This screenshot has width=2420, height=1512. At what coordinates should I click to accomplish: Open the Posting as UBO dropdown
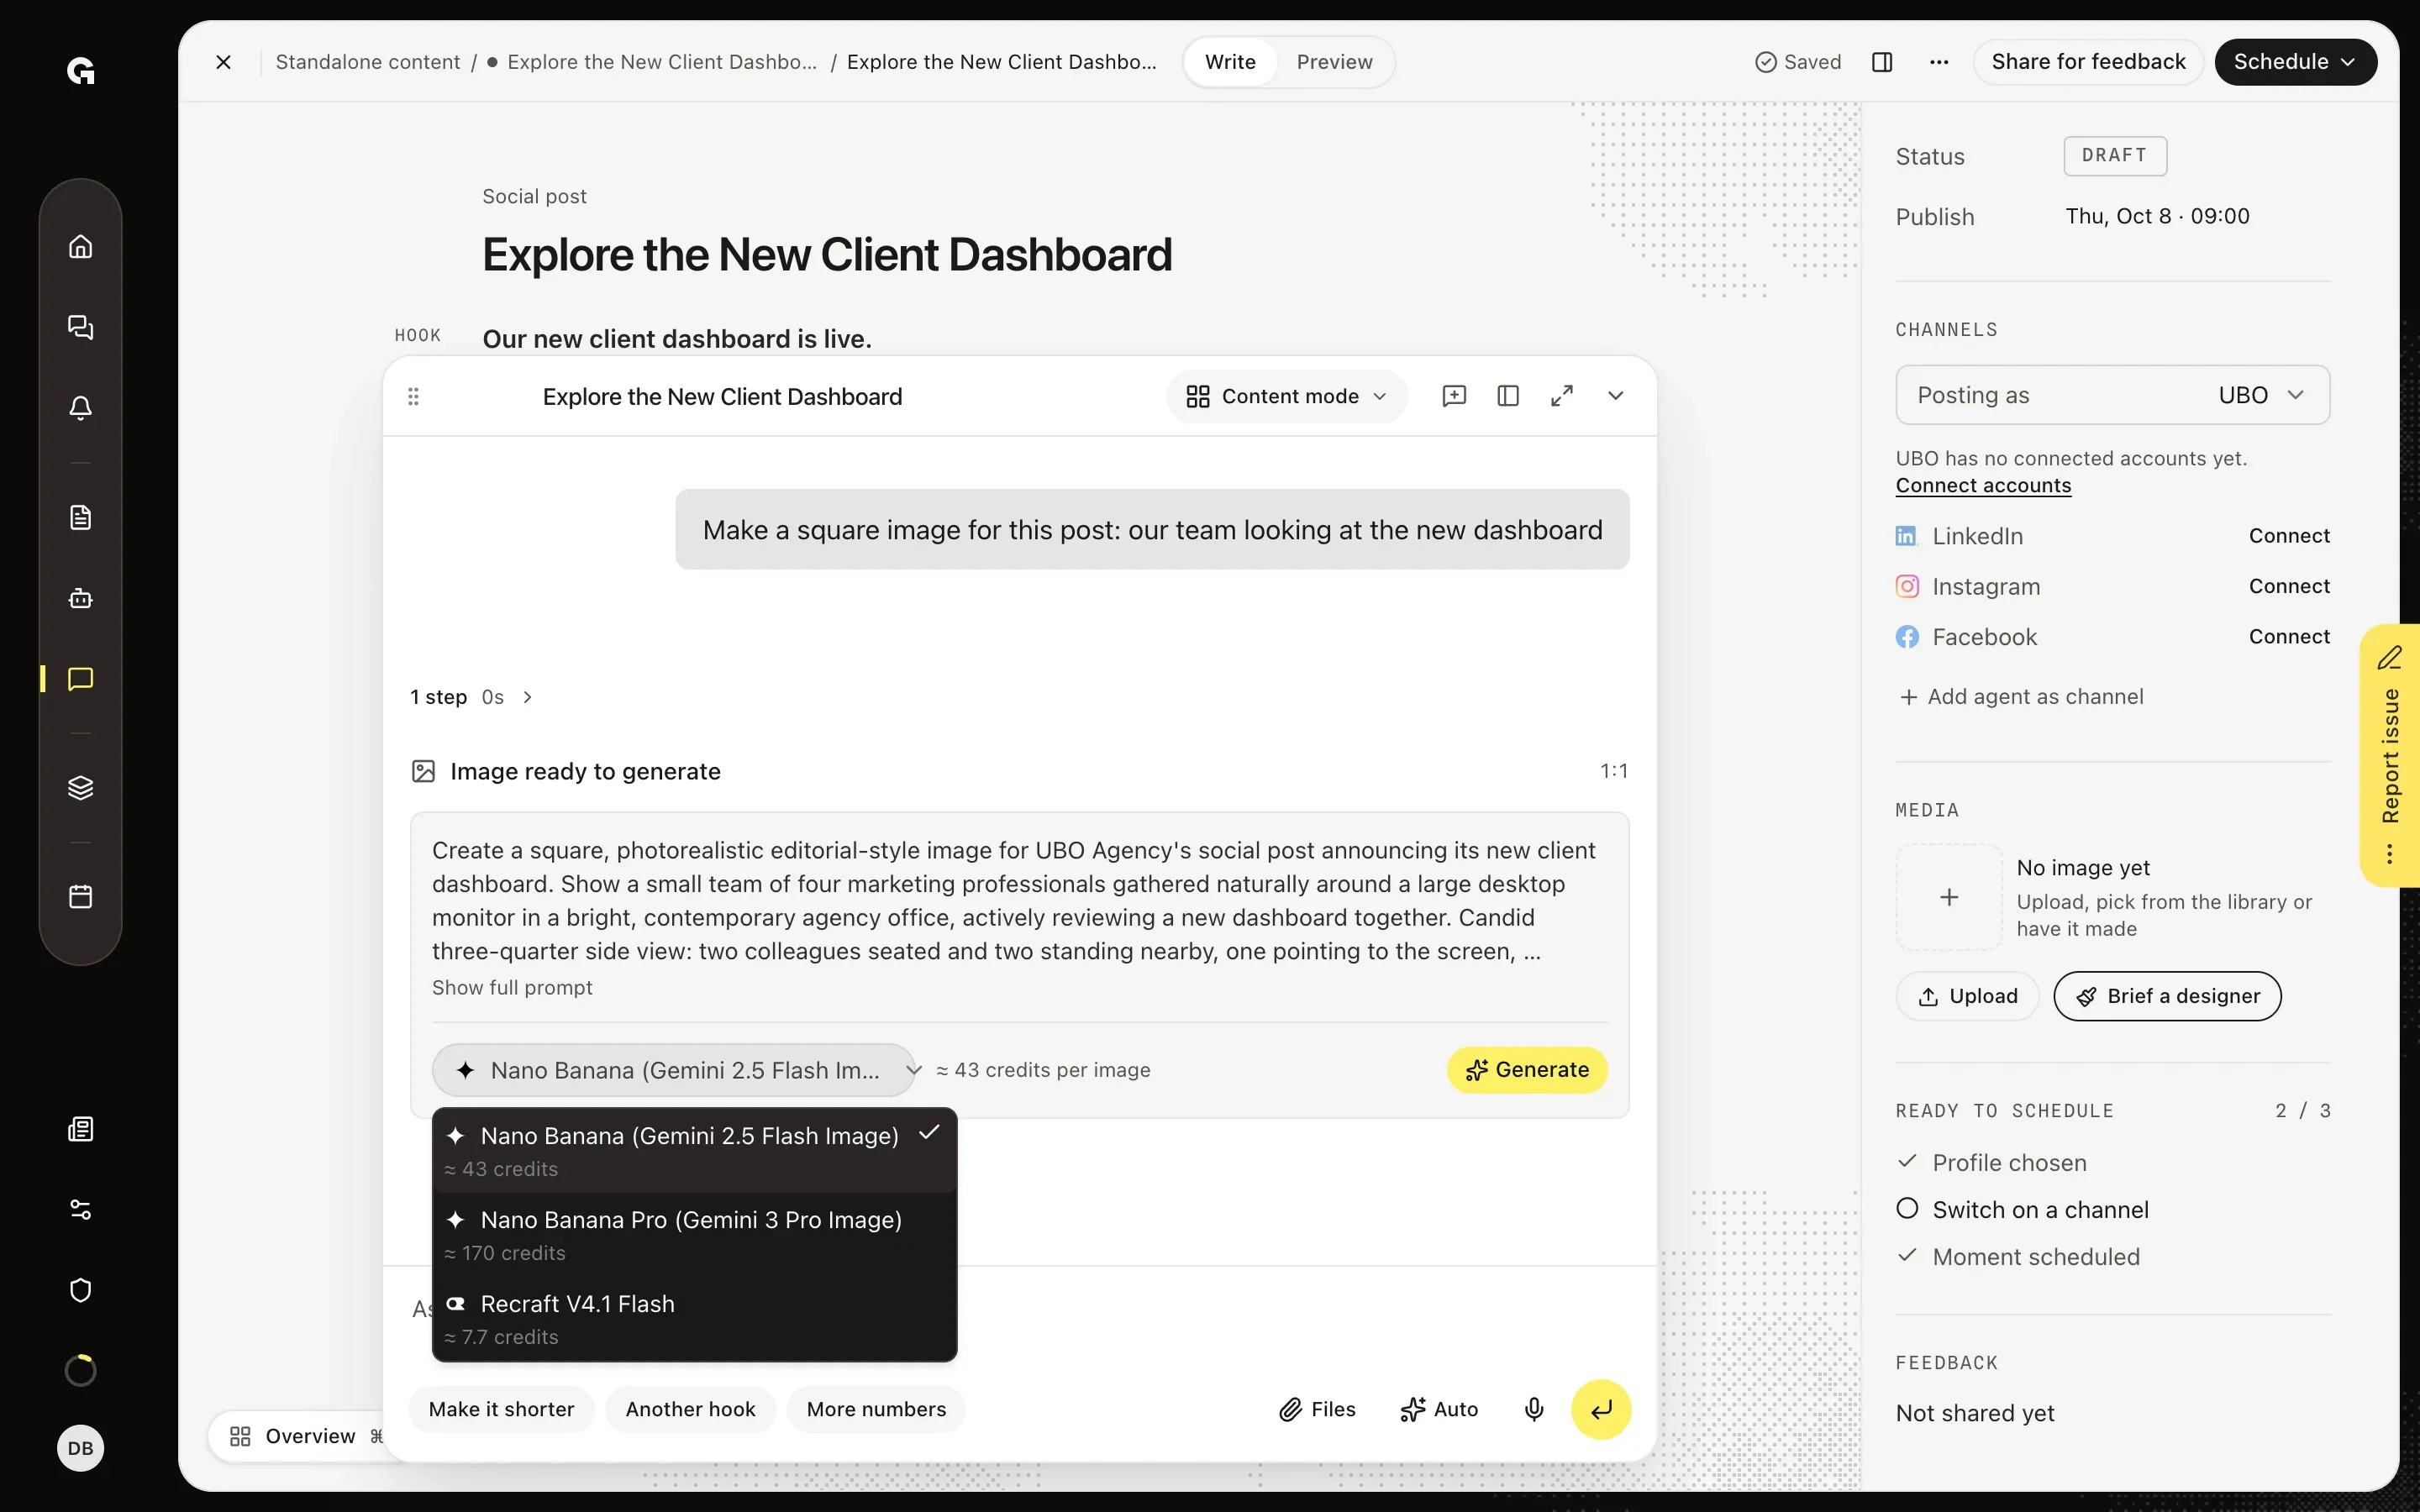[x=2112, y=395]
